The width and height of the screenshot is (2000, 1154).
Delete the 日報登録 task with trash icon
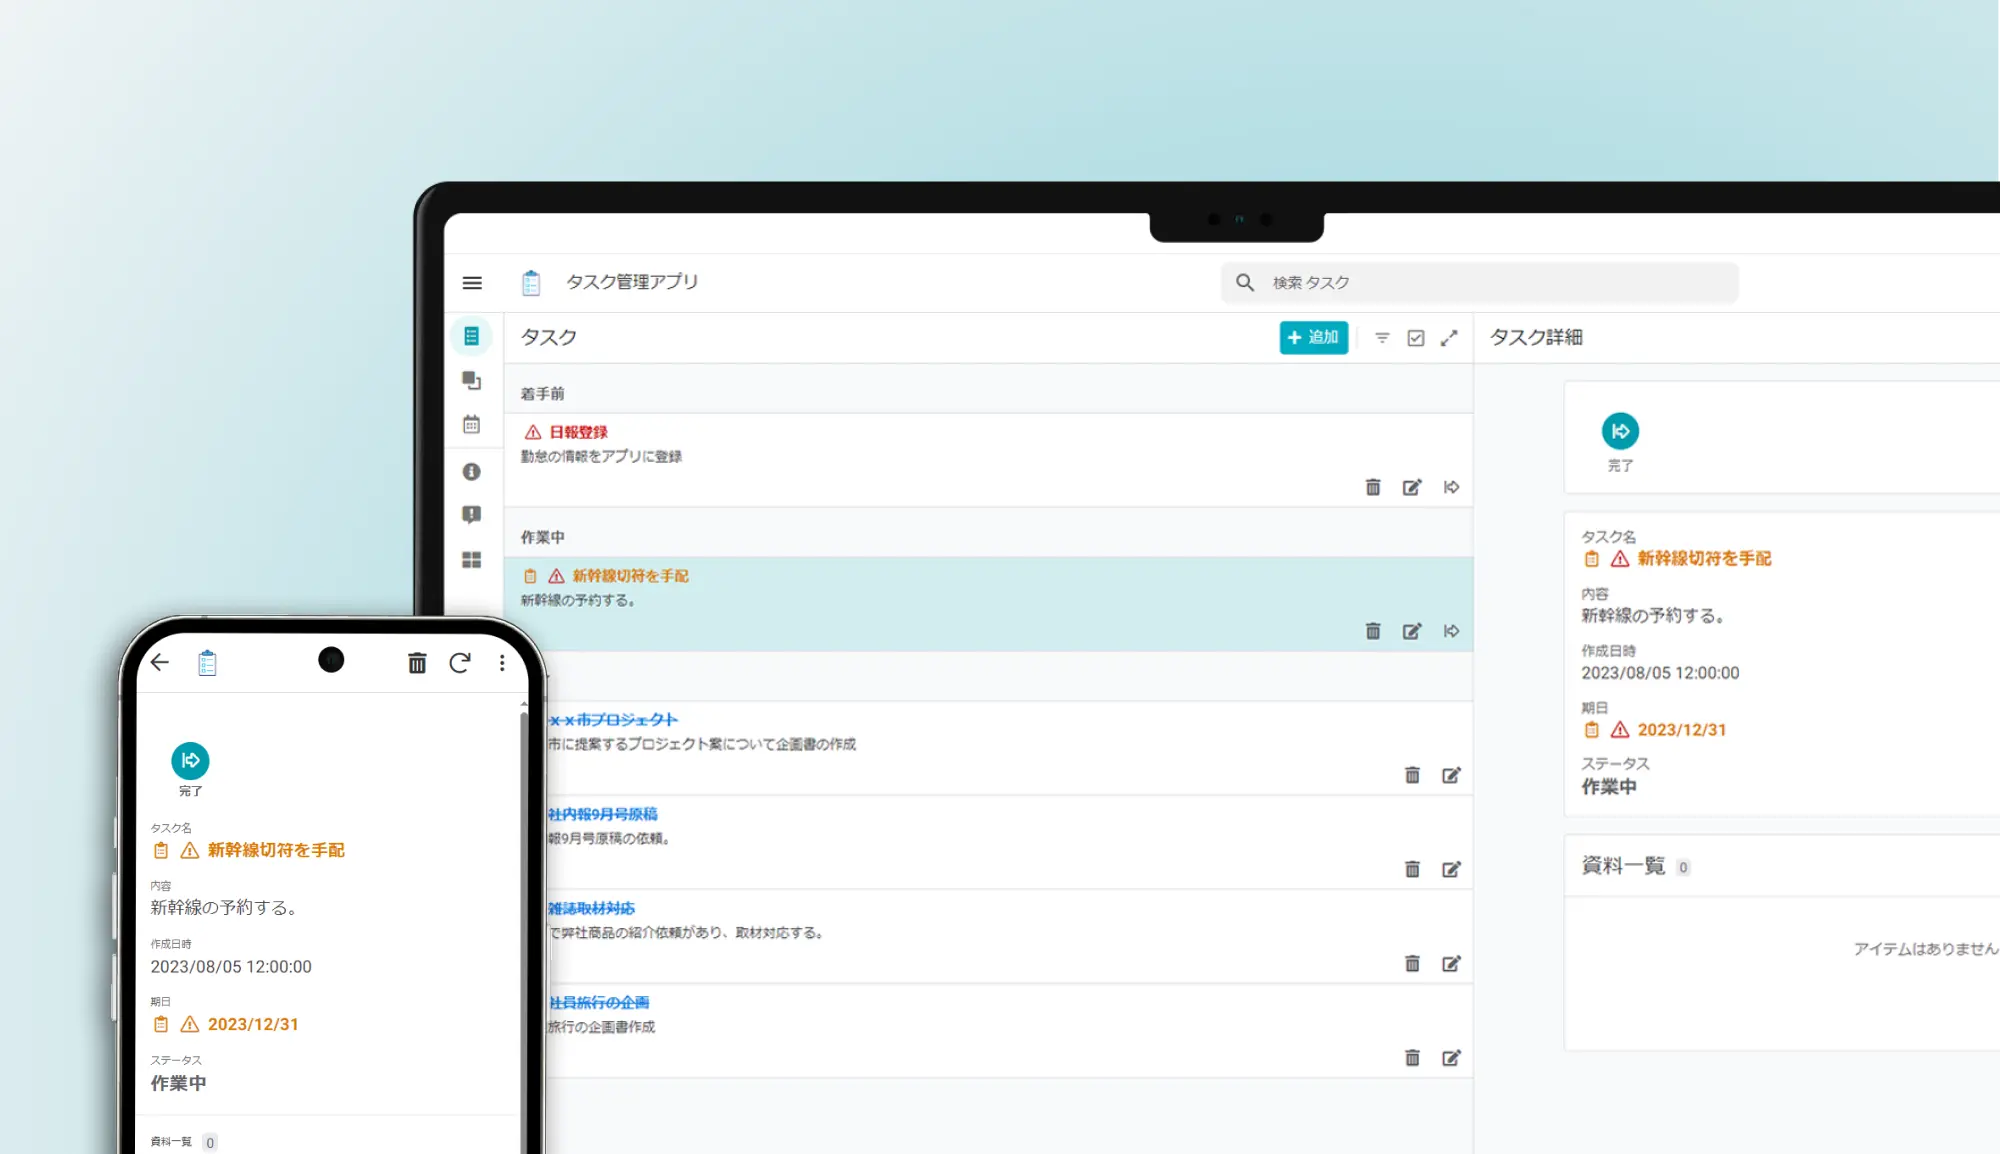[1373, 487]
